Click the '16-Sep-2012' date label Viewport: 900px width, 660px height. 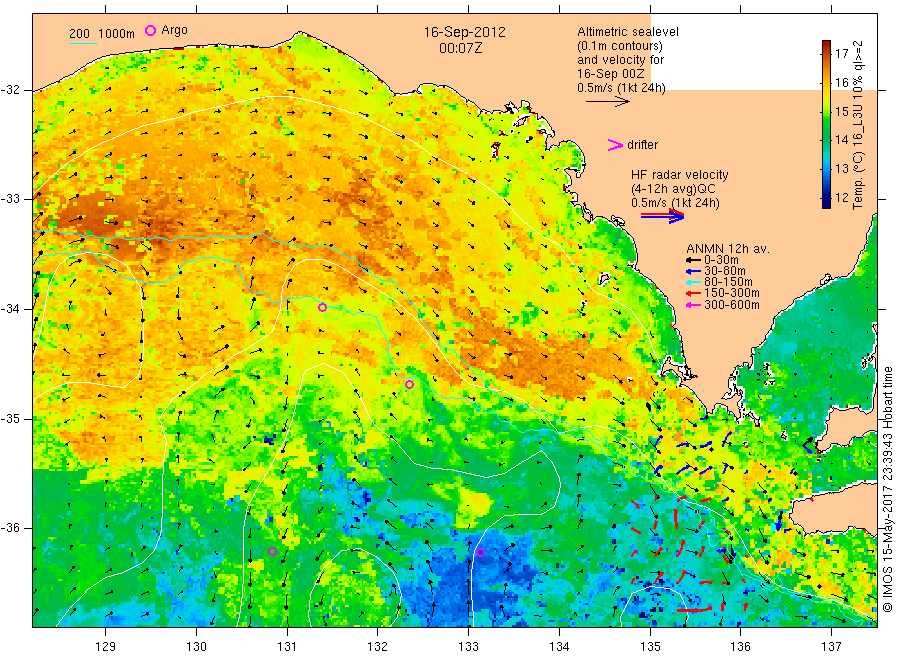click(x=464, y=32)
